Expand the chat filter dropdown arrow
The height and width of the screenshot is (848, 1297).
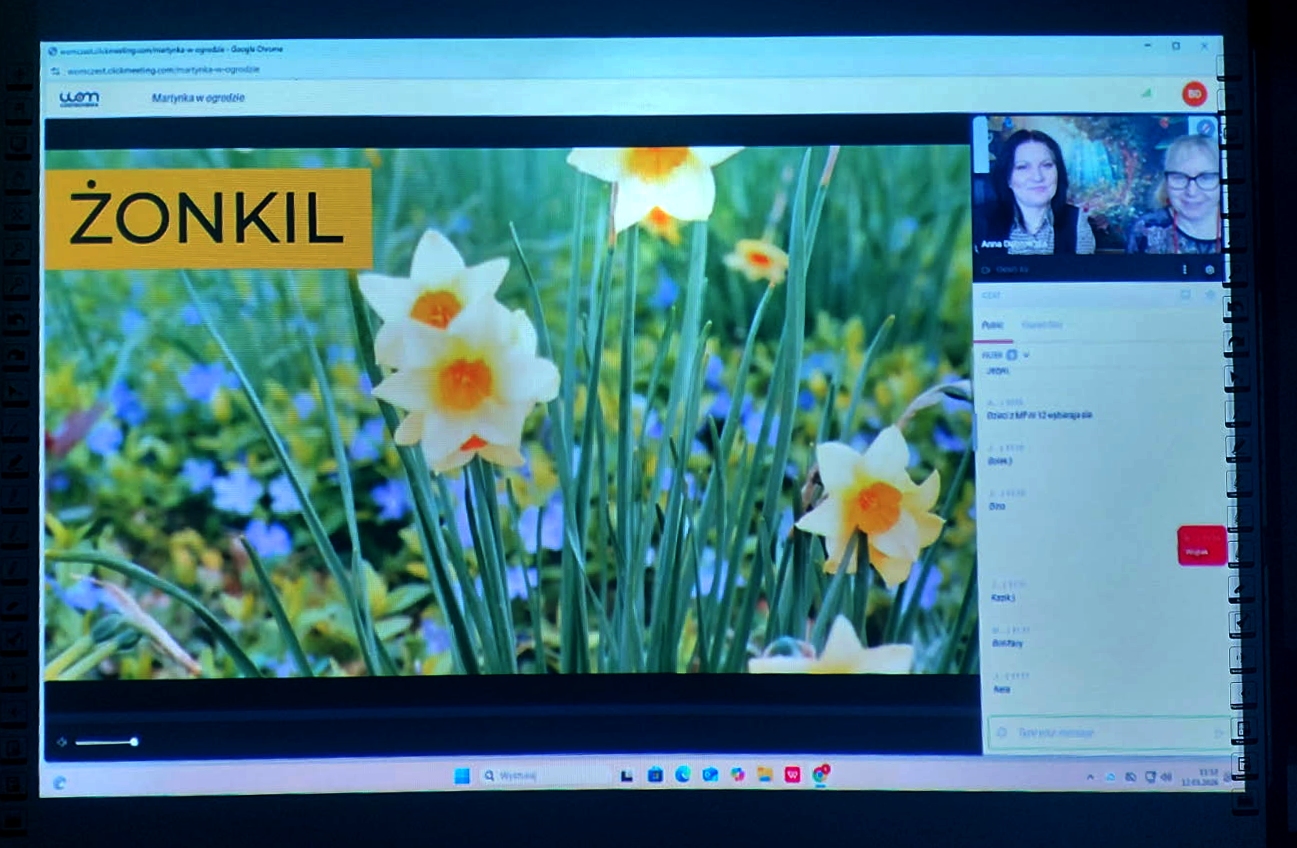[x=1026, y=355]
